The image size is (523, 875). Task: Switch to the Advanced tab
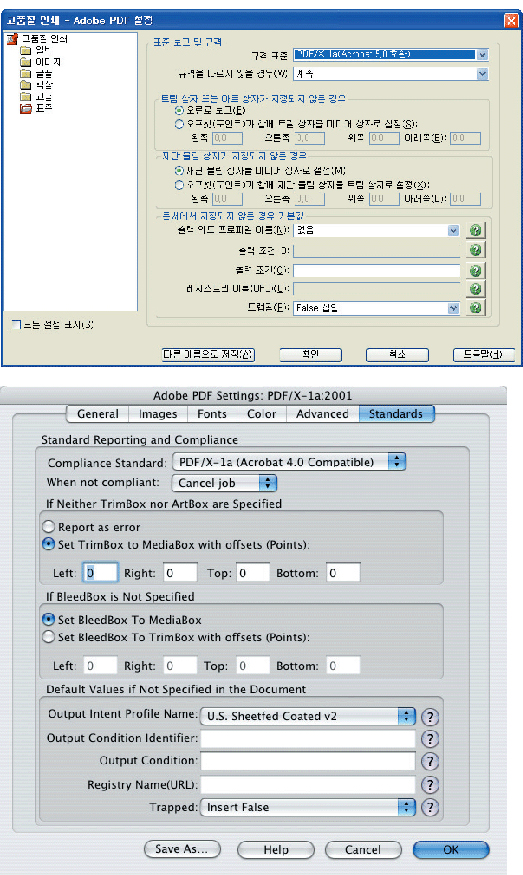pos(322,414)
